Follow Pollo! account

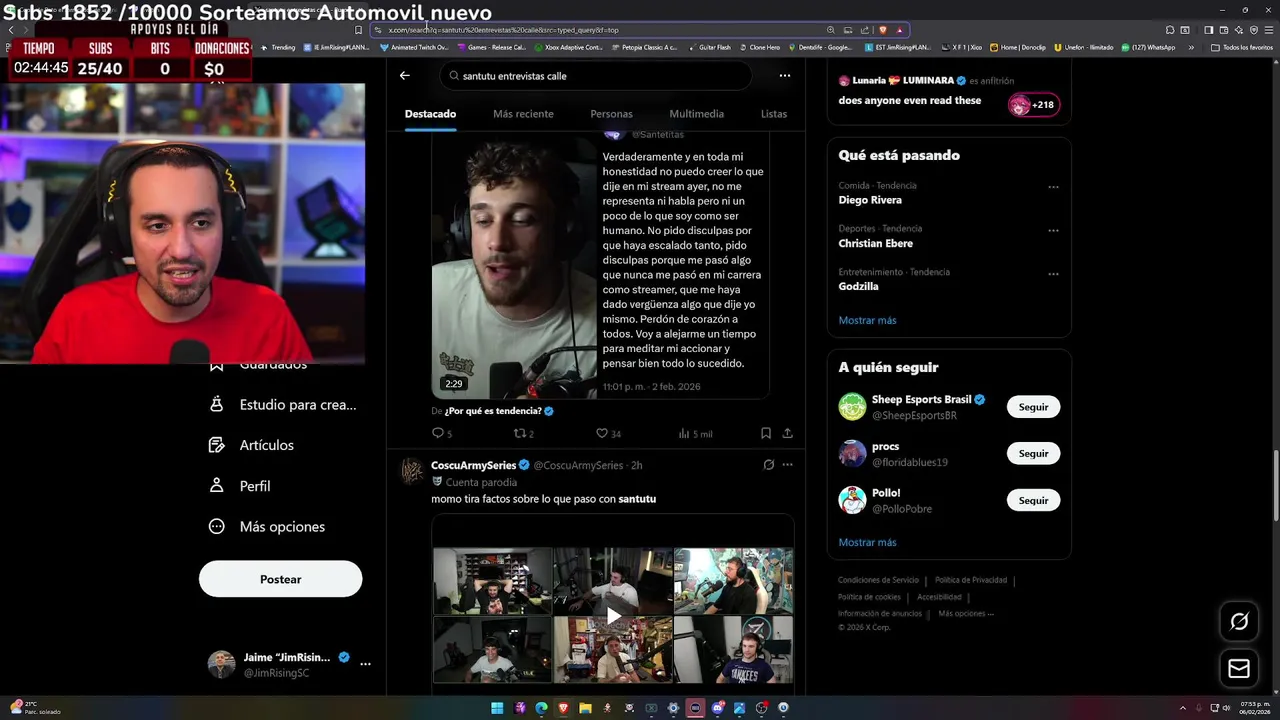[x=1033, y=500]
